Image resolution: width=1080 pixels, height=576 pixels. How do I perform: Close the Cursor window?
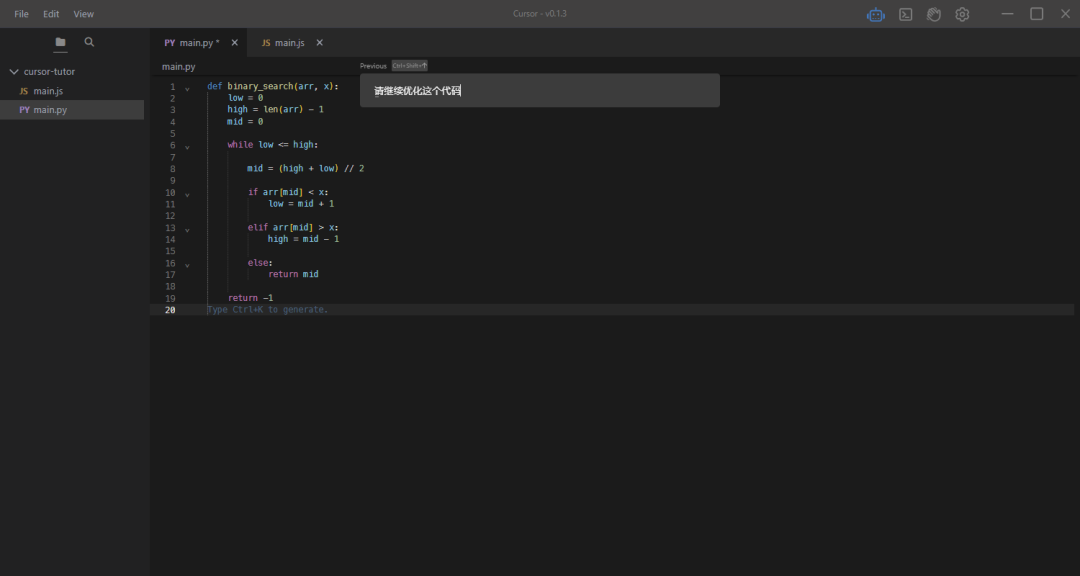pos(1065,14)
